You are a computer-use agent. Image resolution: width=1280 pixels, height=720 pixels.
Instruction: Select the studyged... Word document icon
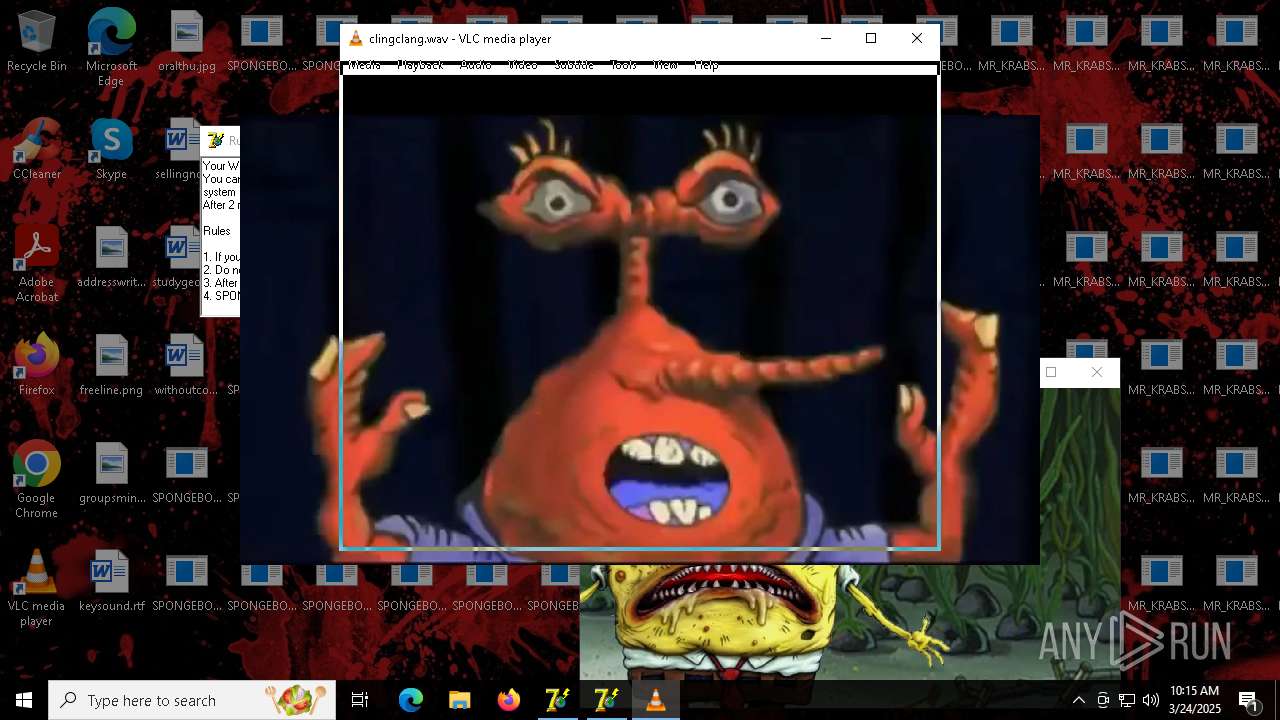[x=178, y=258]
